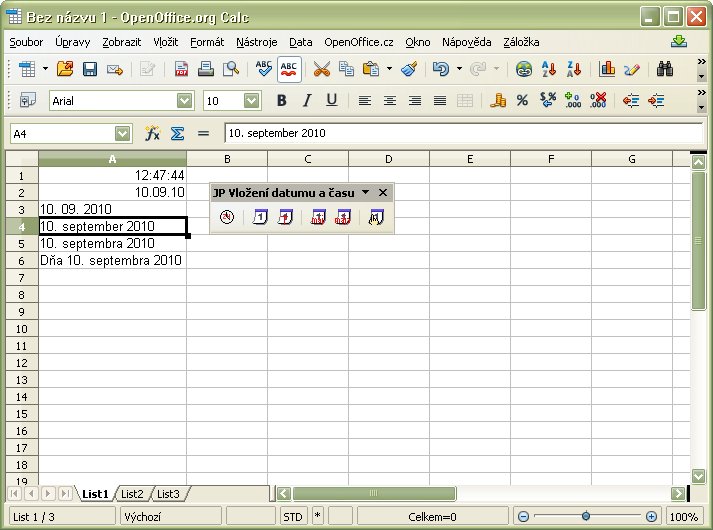Click the zoom slider handle

point(585,517)
